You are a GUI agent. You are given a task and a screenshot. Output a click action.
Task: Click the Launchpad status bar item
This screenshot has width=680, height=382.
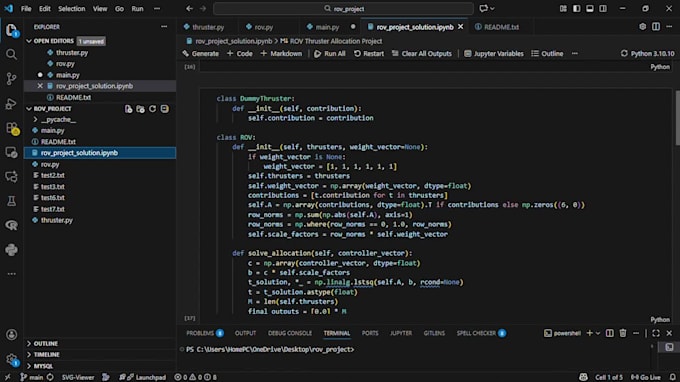[144, 377]
